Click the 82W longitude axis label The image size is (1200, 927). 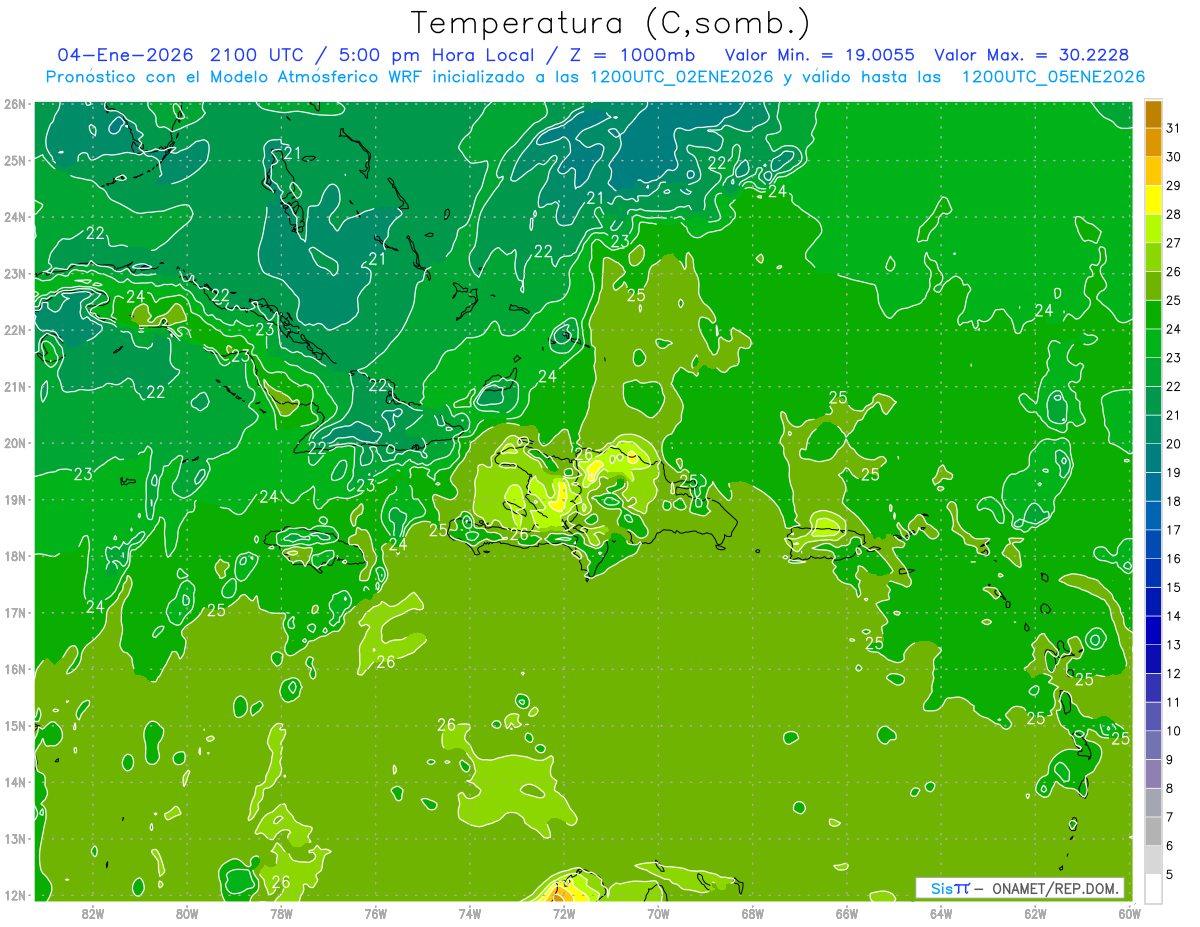click(92, 913)
